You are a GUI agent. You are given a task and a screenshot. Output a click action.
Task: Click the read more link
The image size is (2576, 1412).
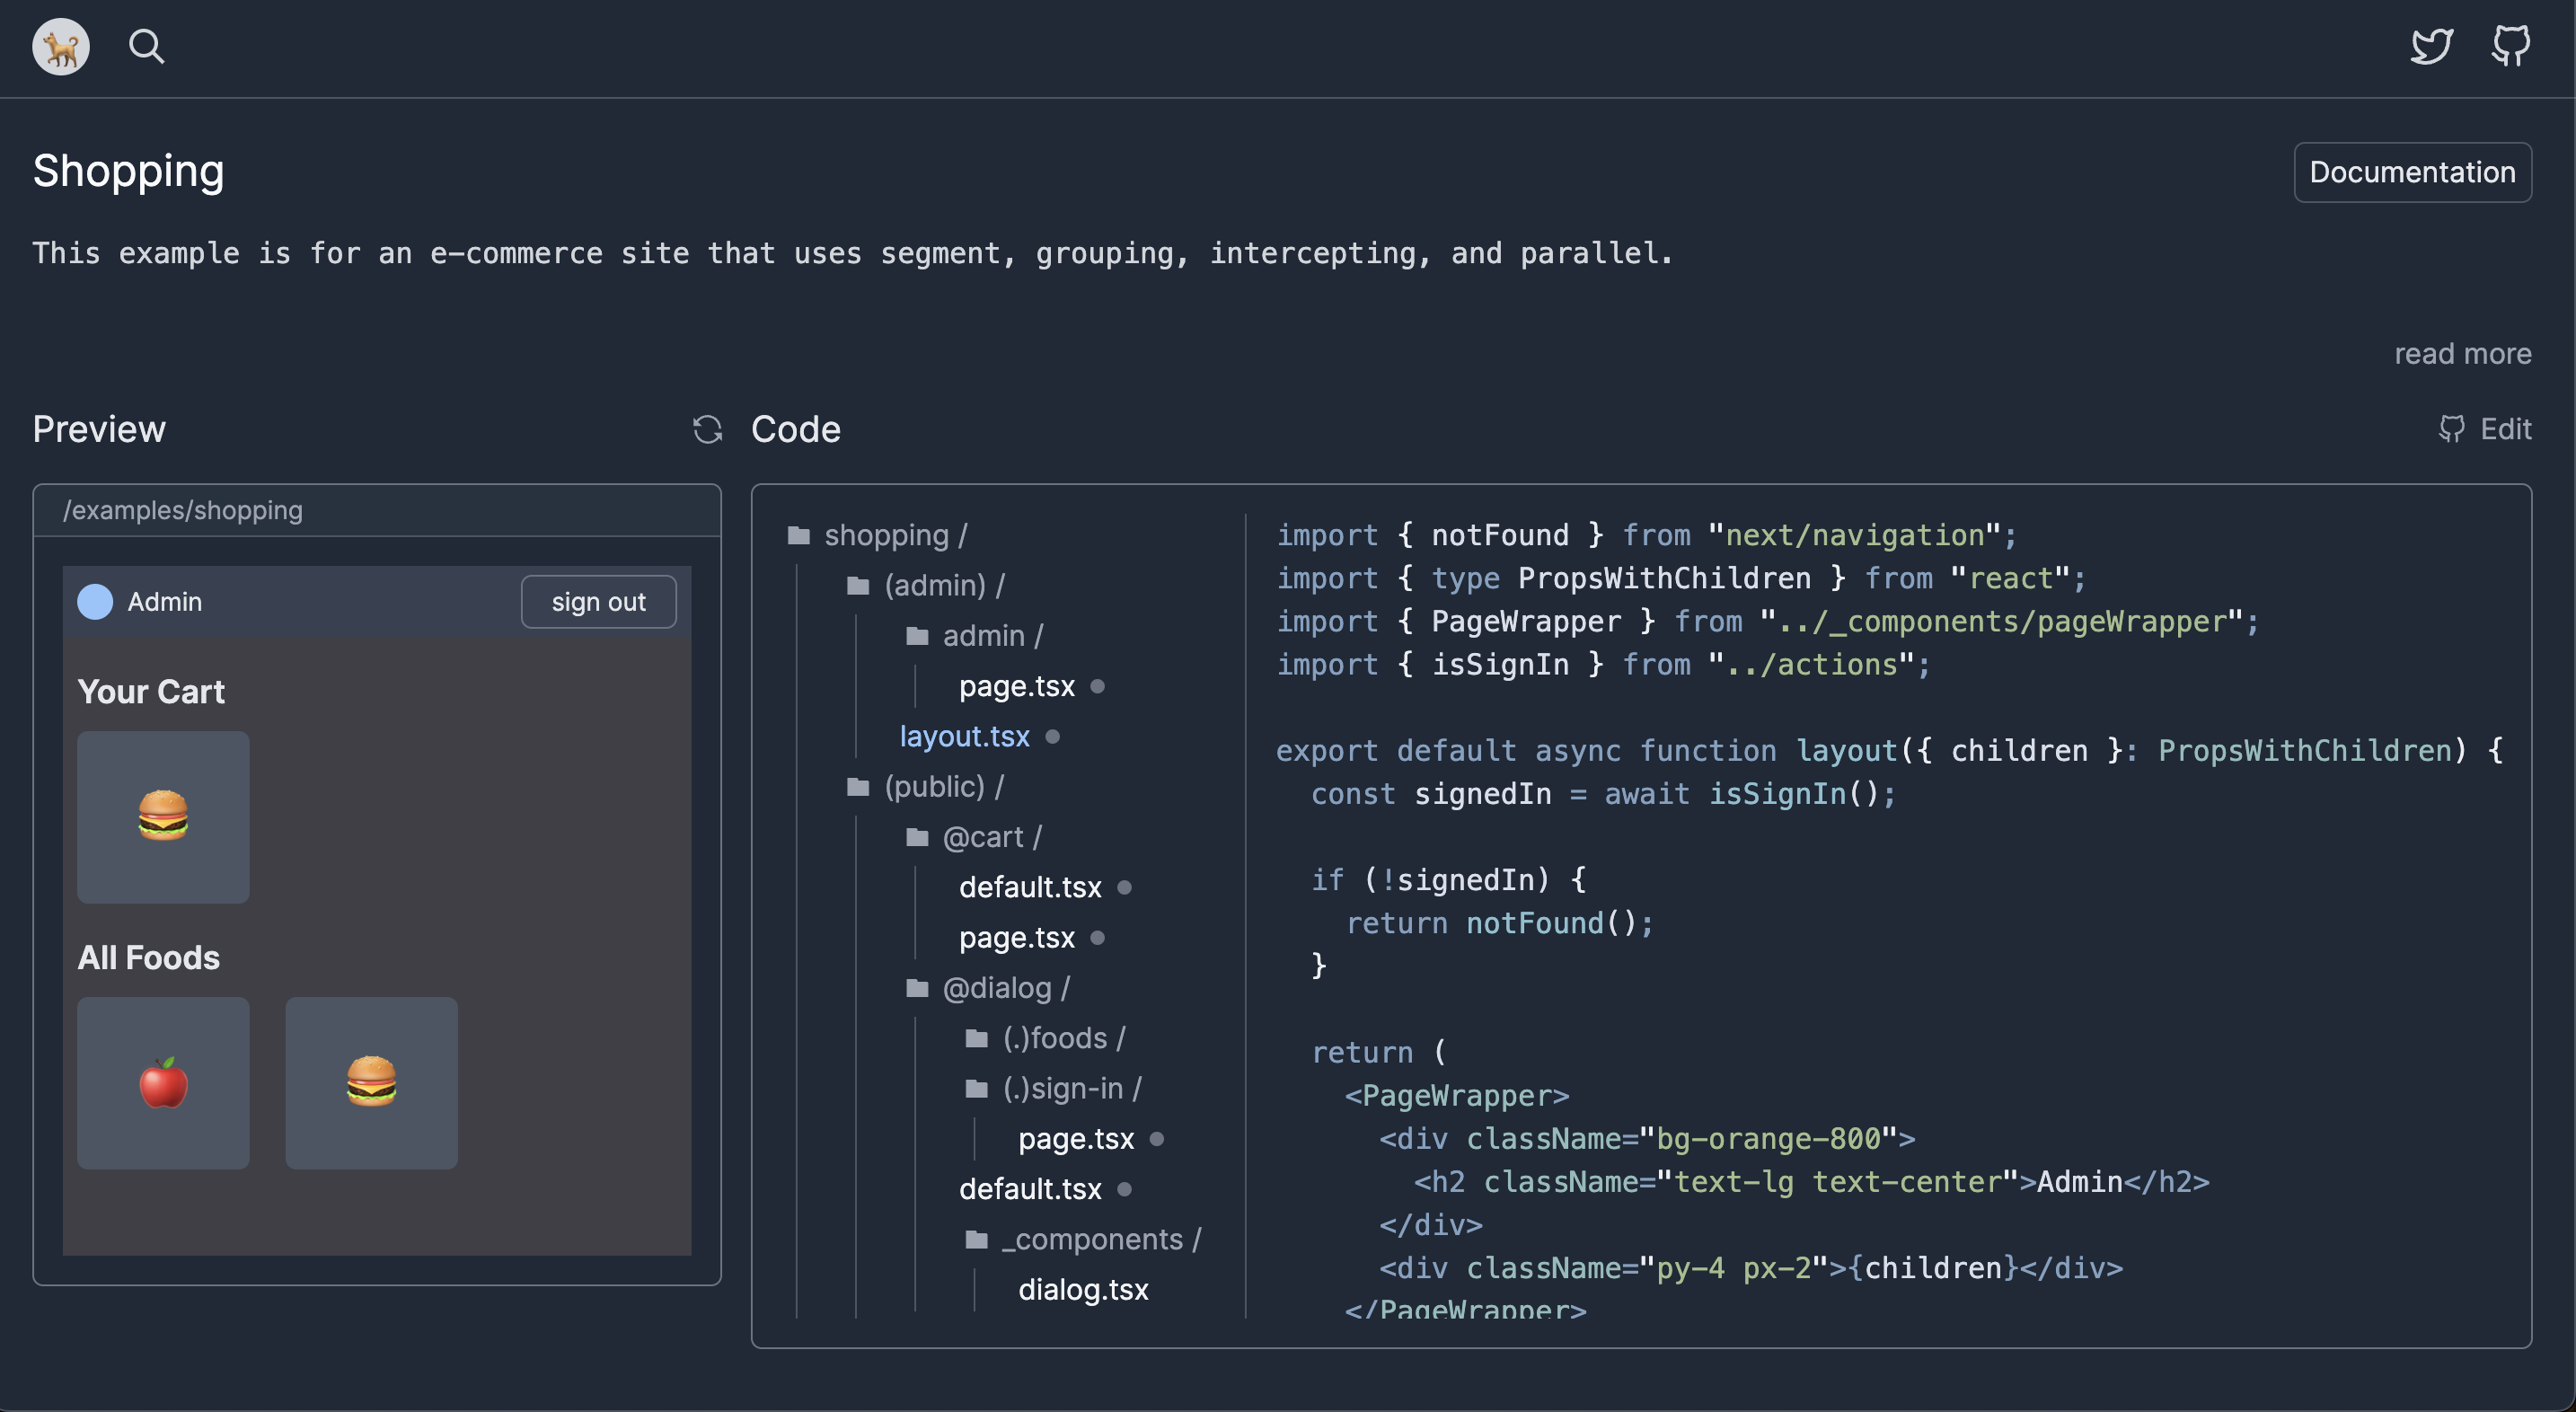coord(2462,354)
